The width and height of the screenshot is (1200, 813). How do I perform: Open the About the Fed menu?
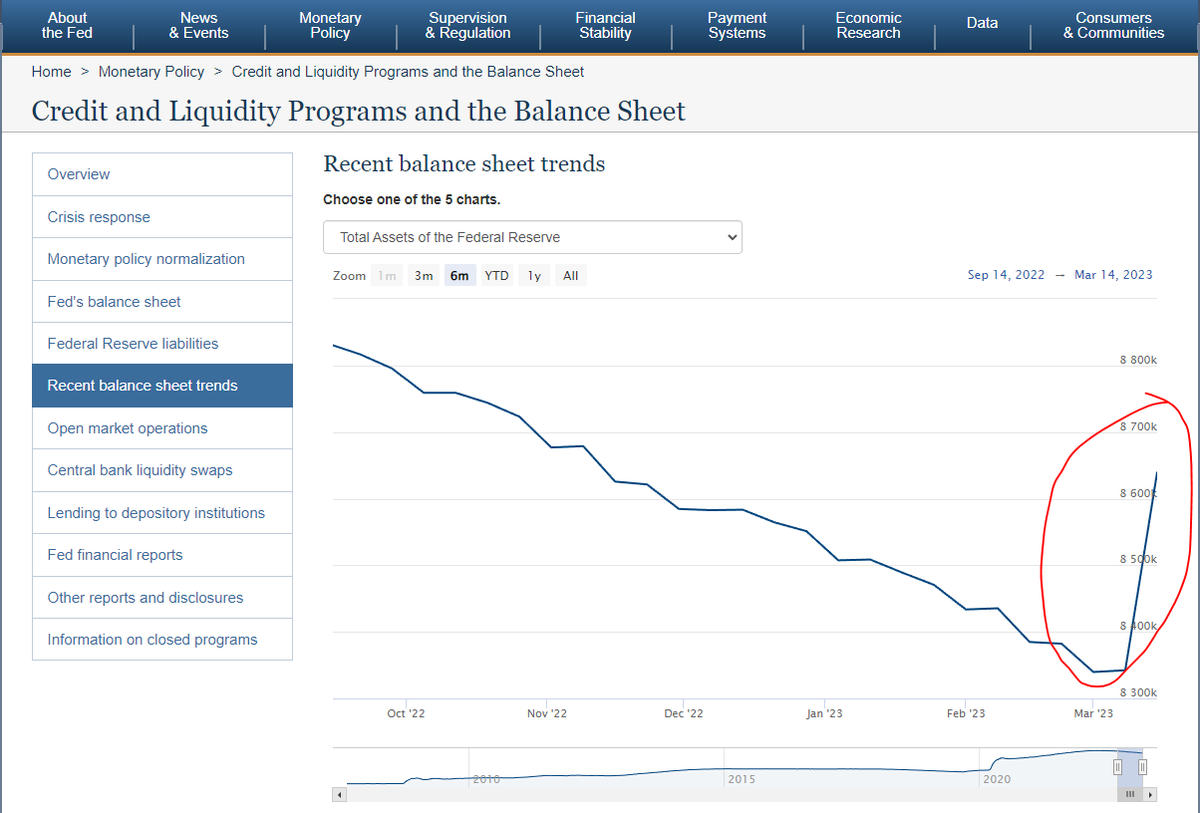67,26
